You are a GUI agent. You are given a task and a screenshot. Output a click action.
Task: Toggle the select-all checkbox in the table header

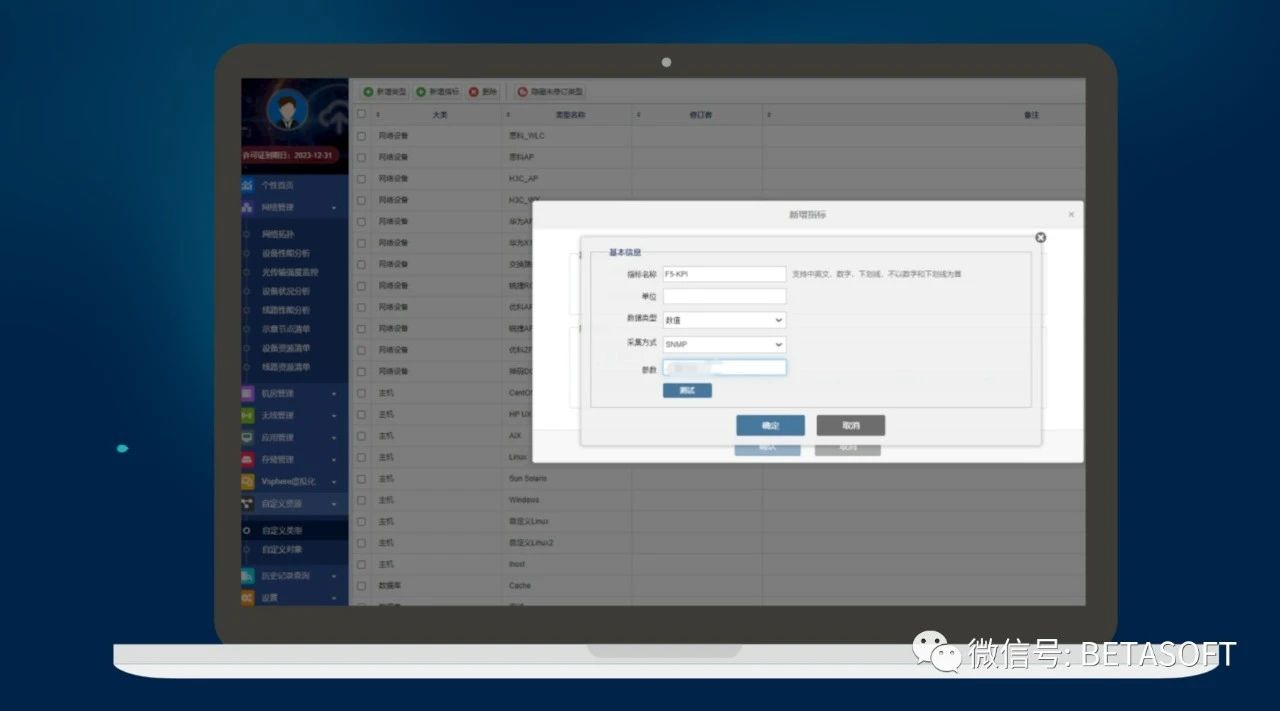tap(361, 115)
